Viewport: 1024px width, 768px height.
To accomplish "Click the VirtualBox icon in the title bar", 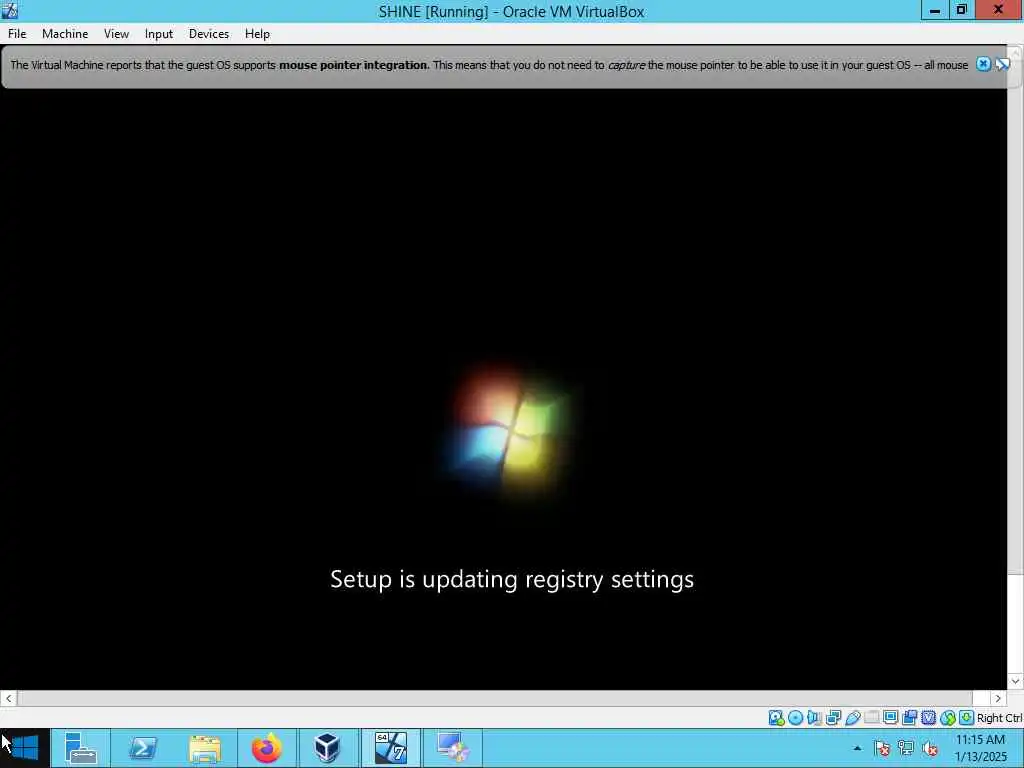I will [x=10, y=10].
